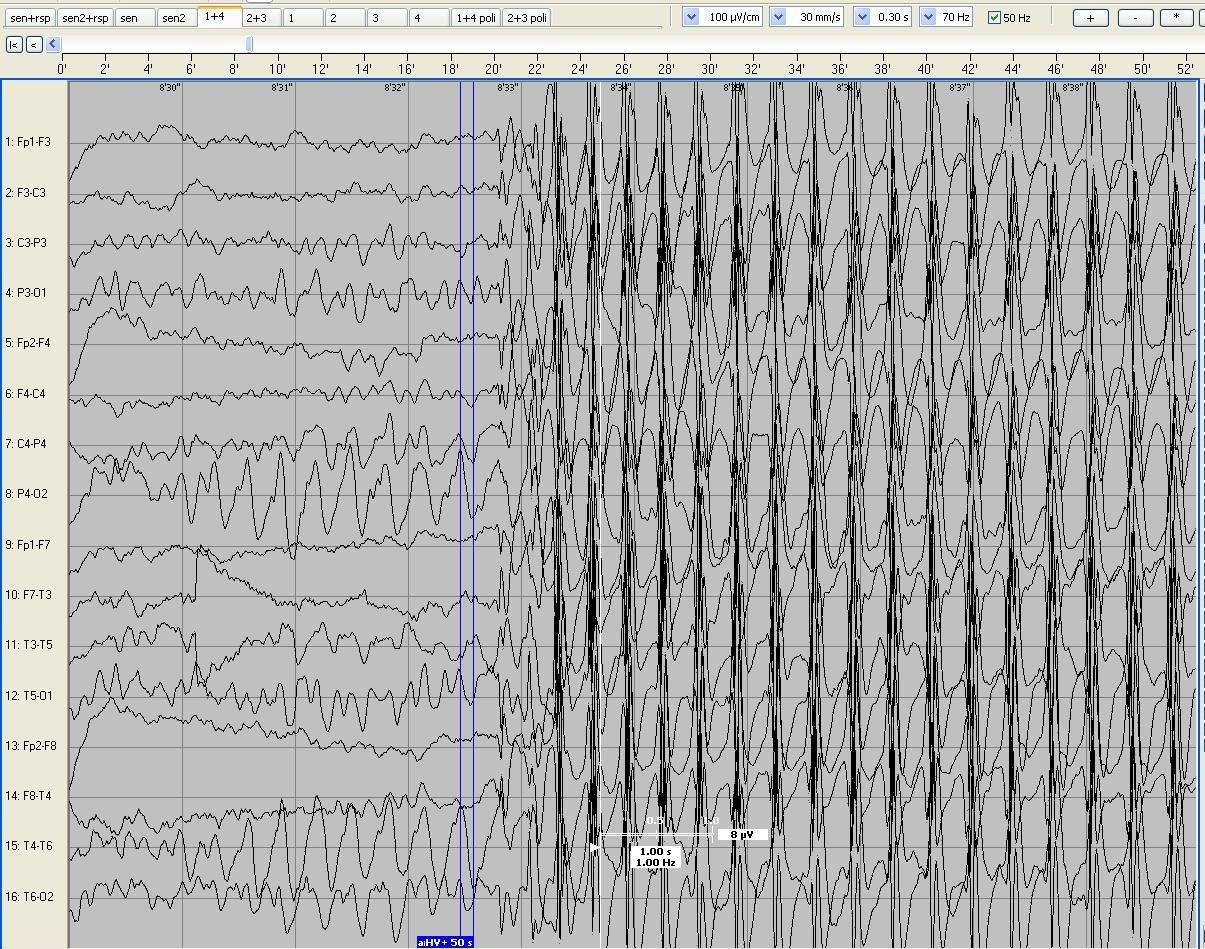The width and height of the screenshot is (1205, 949).
Task: Click the asterisk button
Action: [x=1176, y=18]
